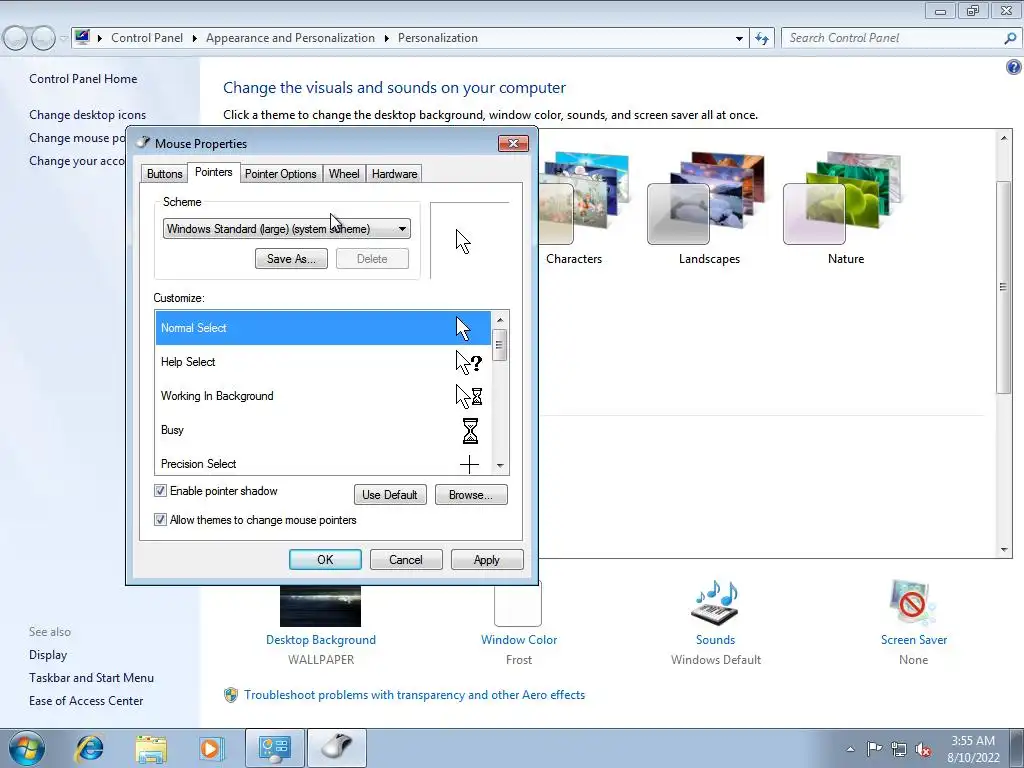Select the Help Select pointer row
1024x768 pixels.
(323, 362)
